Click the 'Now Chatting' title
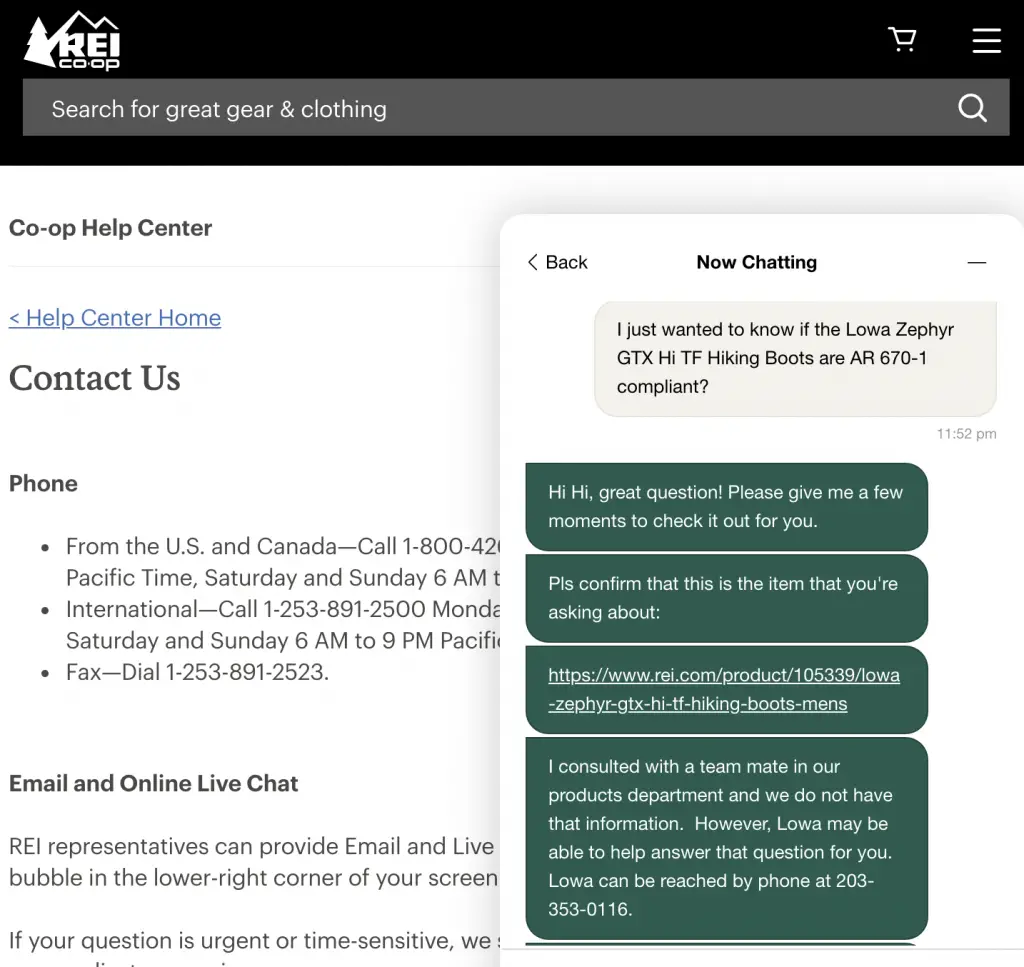The height and width of the screenshot is (967, 1024). (756, 262)
